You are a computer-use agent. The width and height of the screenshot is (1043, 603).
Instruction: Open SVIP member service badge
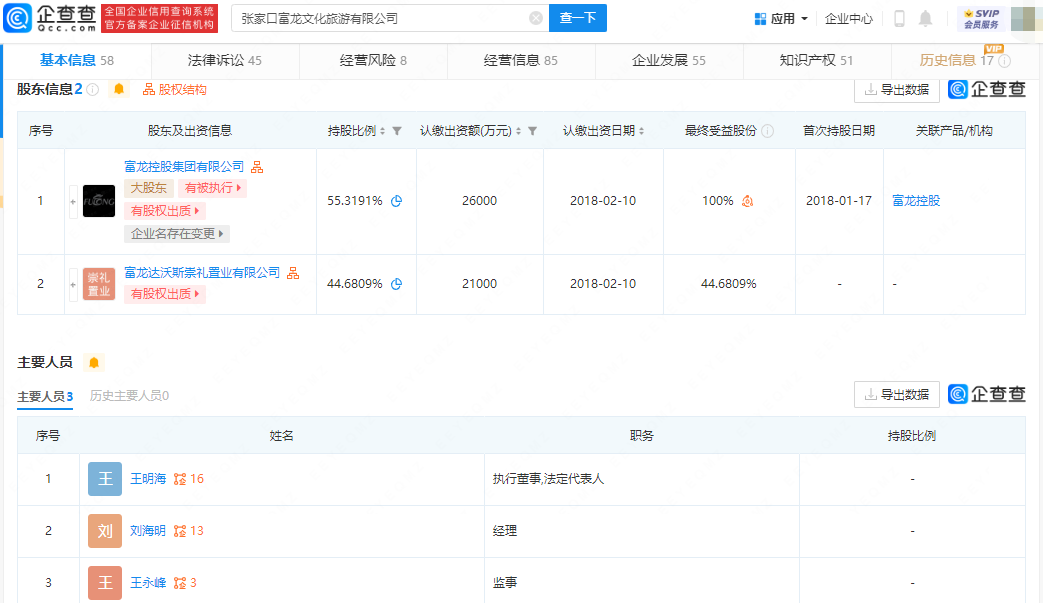click(x=981, y=19)
